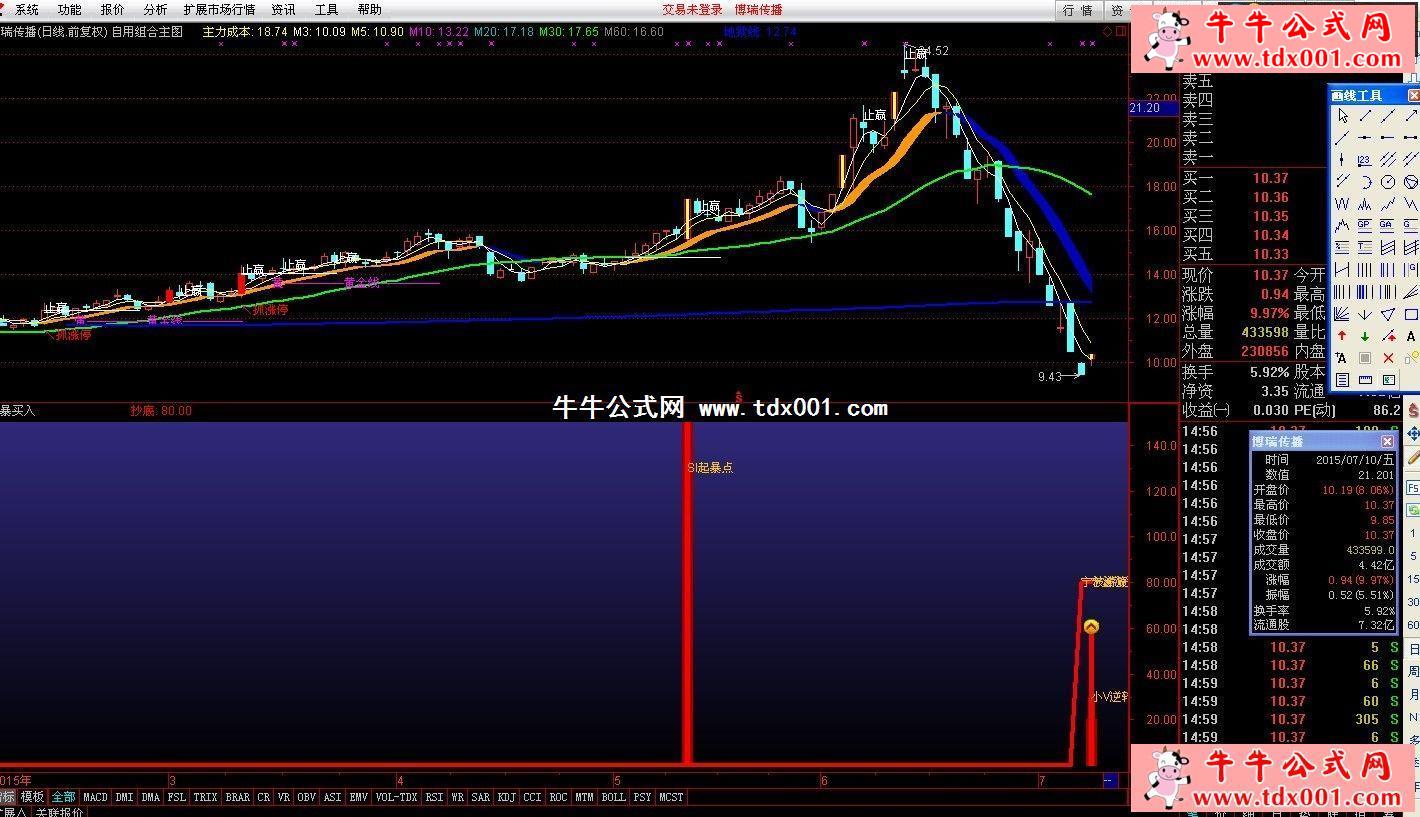Open the 资讯 menu
The width and height of the screenshot is (1420, 817).
pos(283,9)
